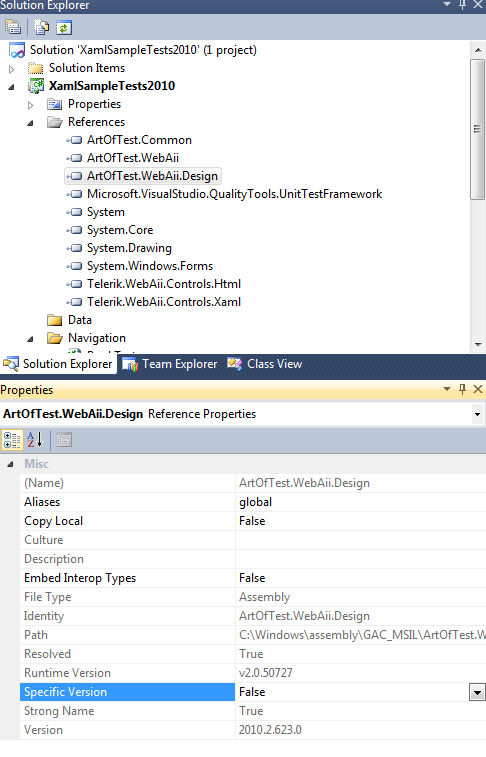Click the Copy Local value False

[252, 521]
